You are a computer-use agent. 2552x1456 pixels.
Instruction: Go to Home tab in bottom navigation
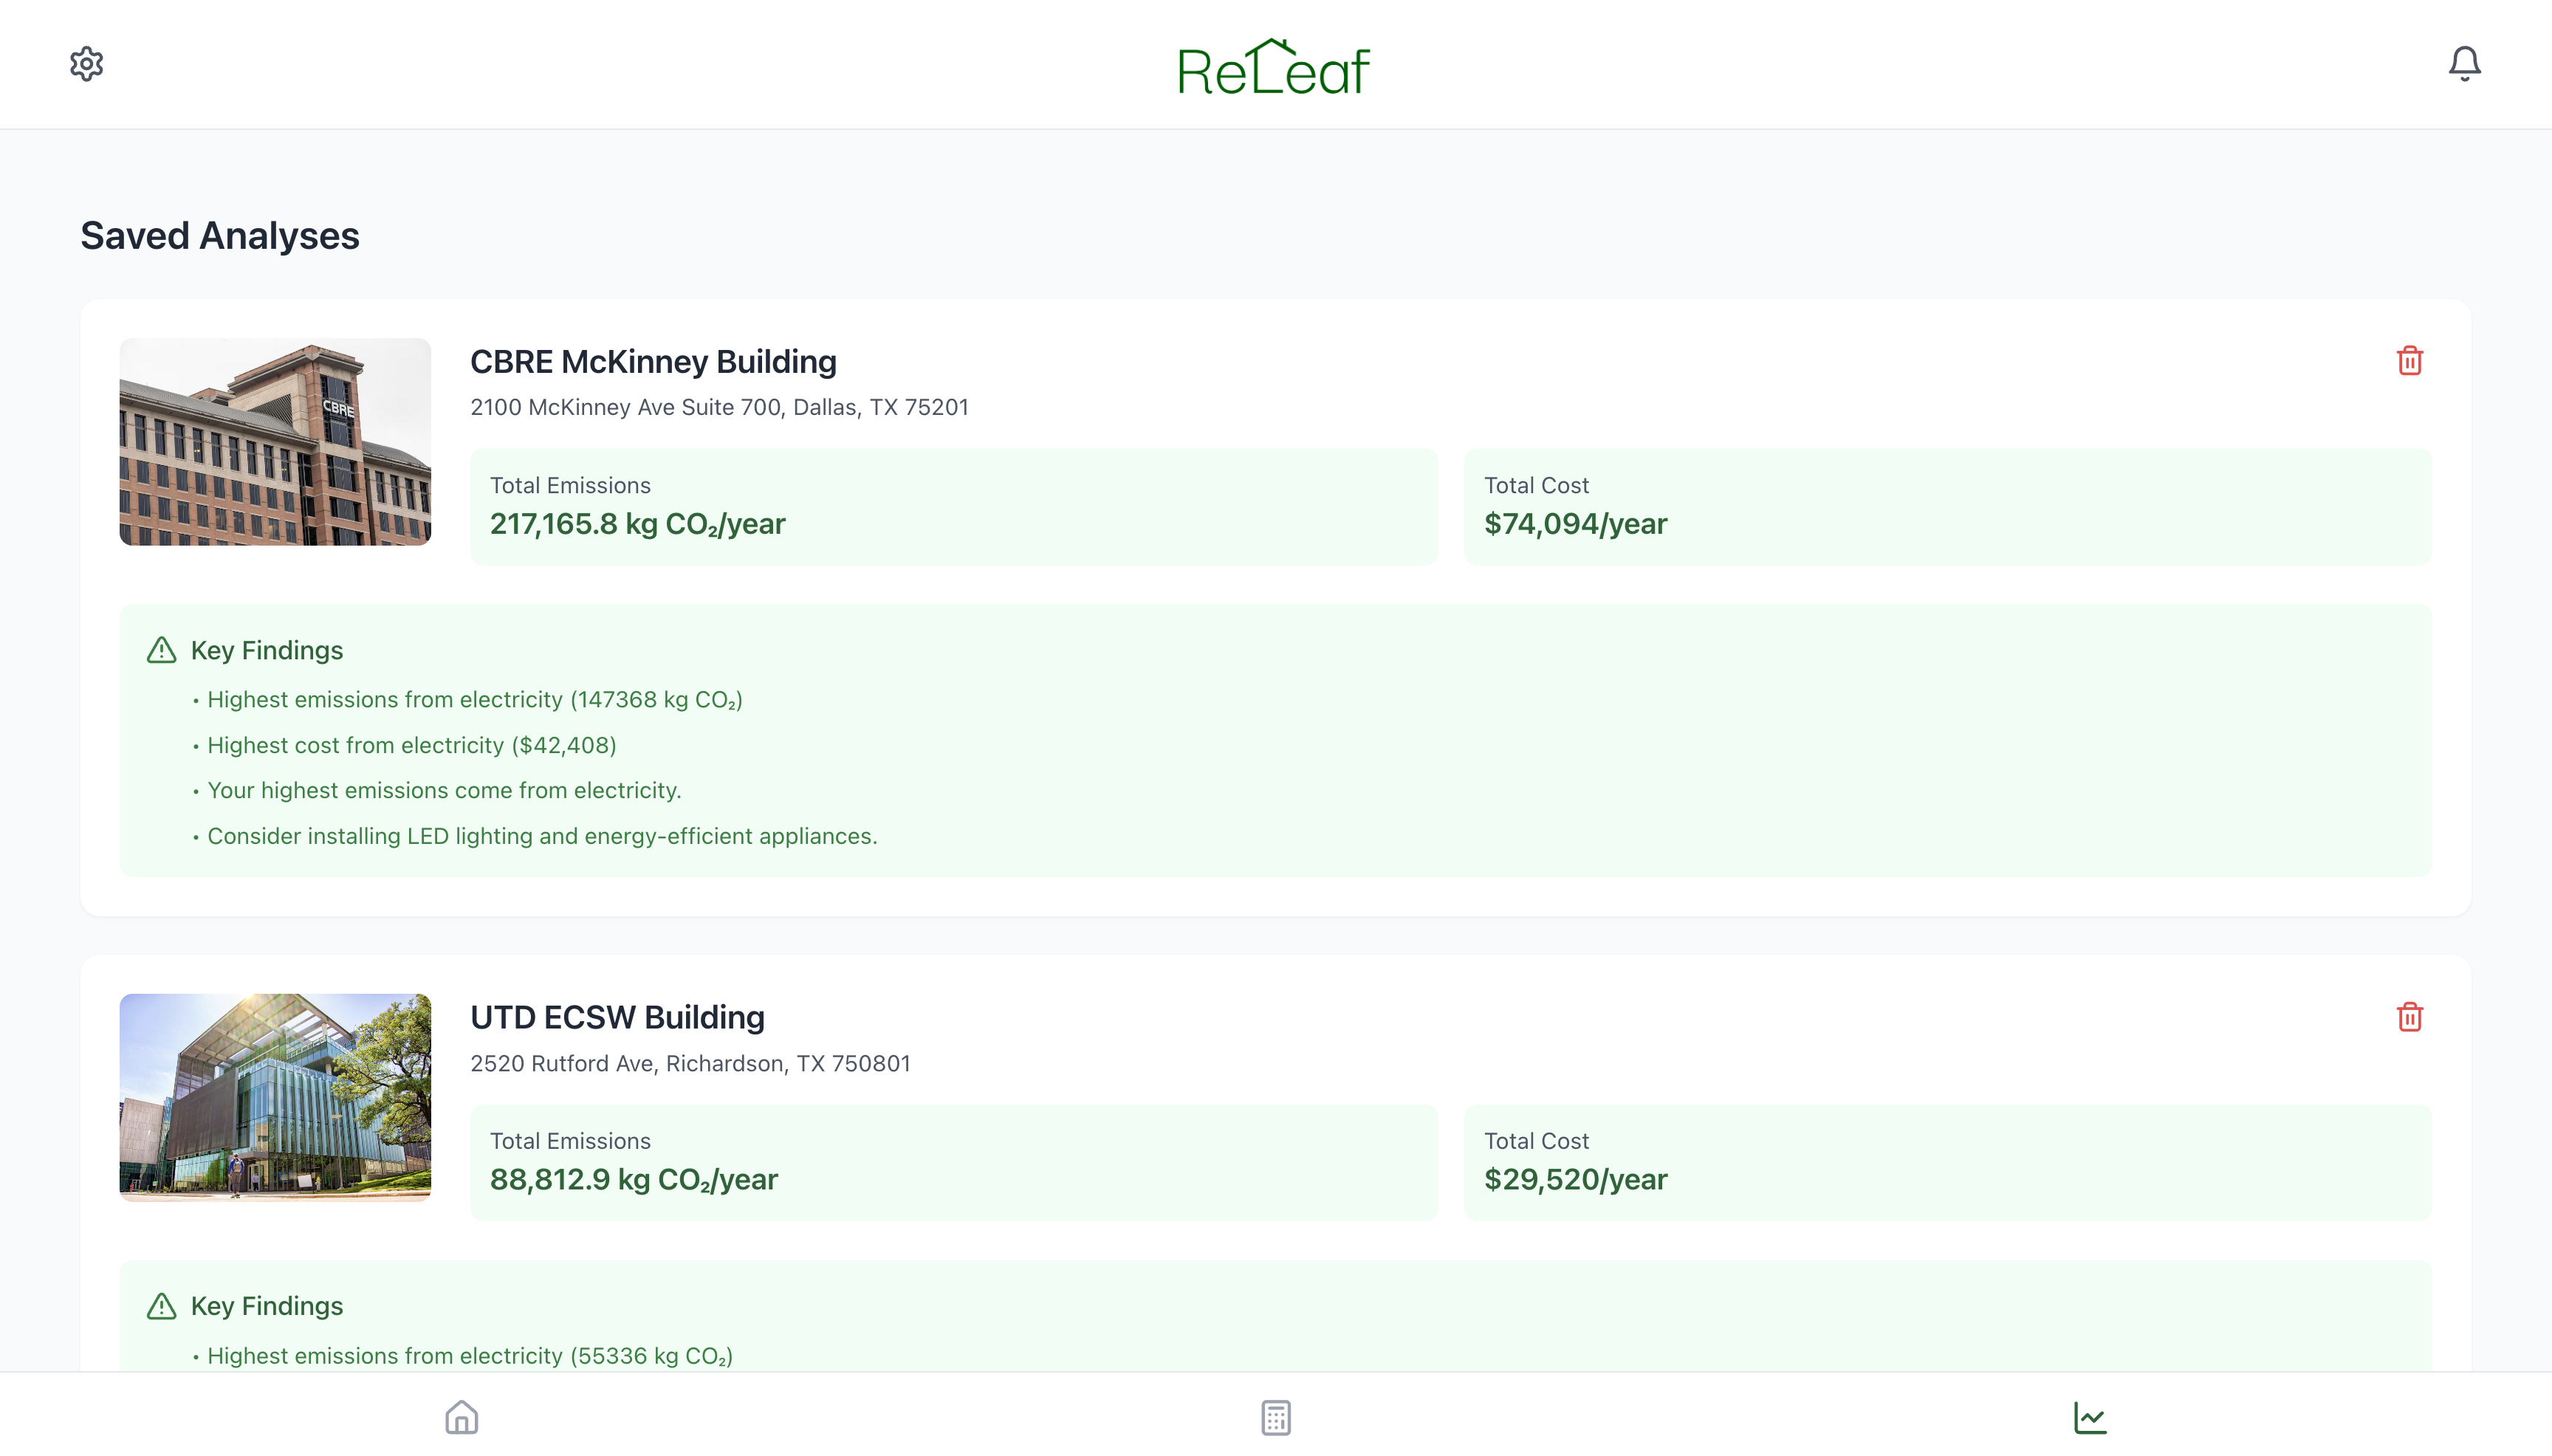[x=461, y=1417]
